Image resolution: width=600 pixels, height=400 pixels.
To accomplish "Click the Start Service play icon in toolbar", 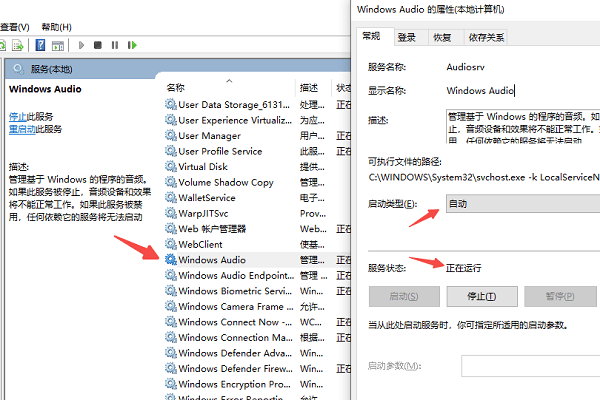I will point(80,45).
